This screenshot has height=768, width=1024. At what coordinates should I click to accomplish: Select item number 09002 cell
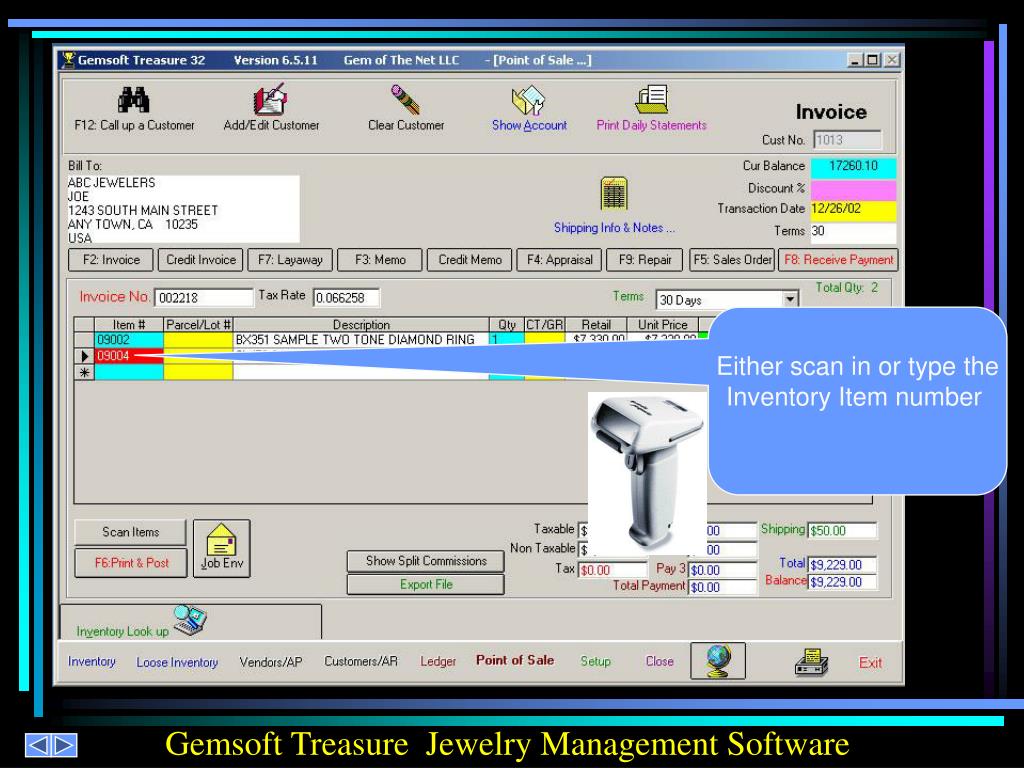(x=129, y=340)
